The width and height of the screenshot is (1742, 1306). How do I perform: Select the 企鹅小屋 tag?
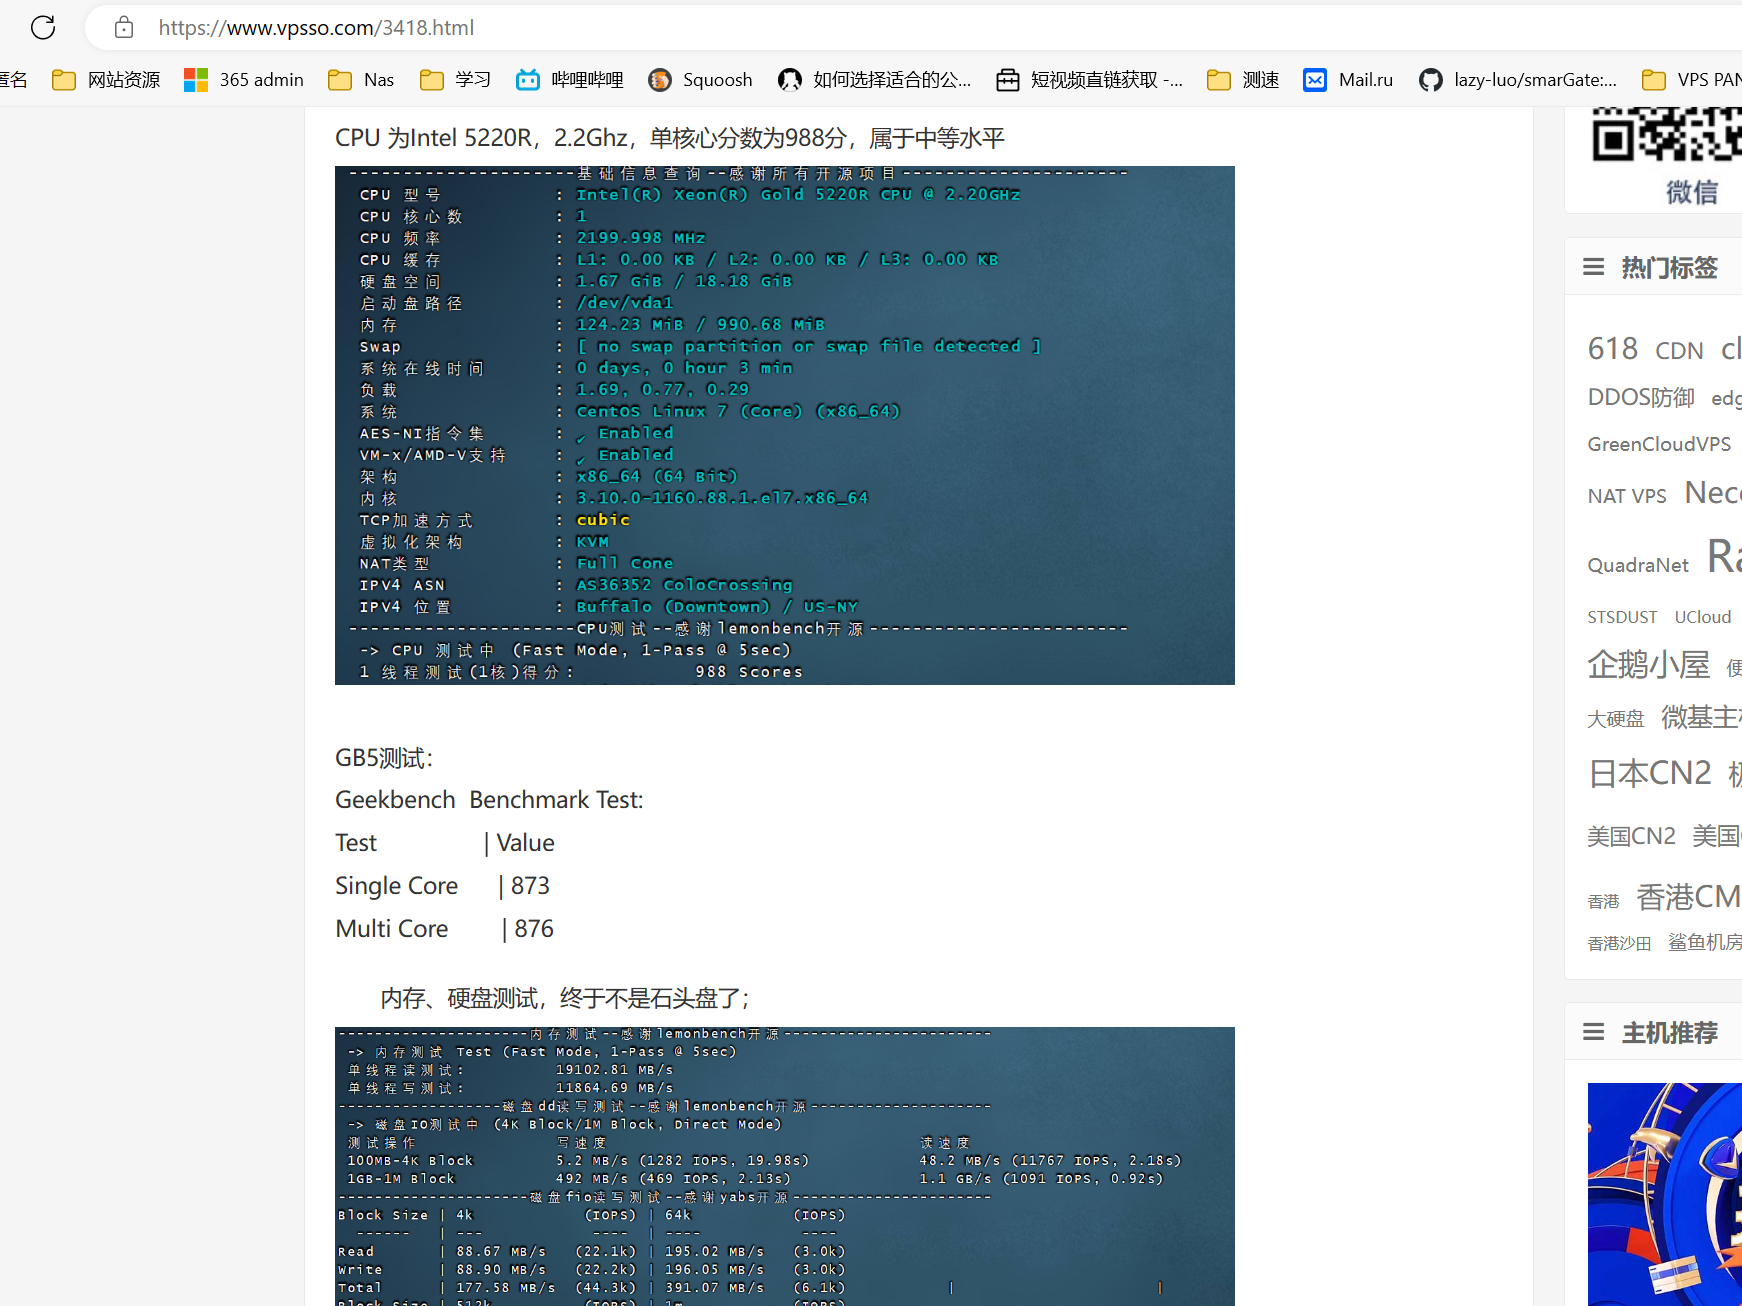(x=1648, y=665)
